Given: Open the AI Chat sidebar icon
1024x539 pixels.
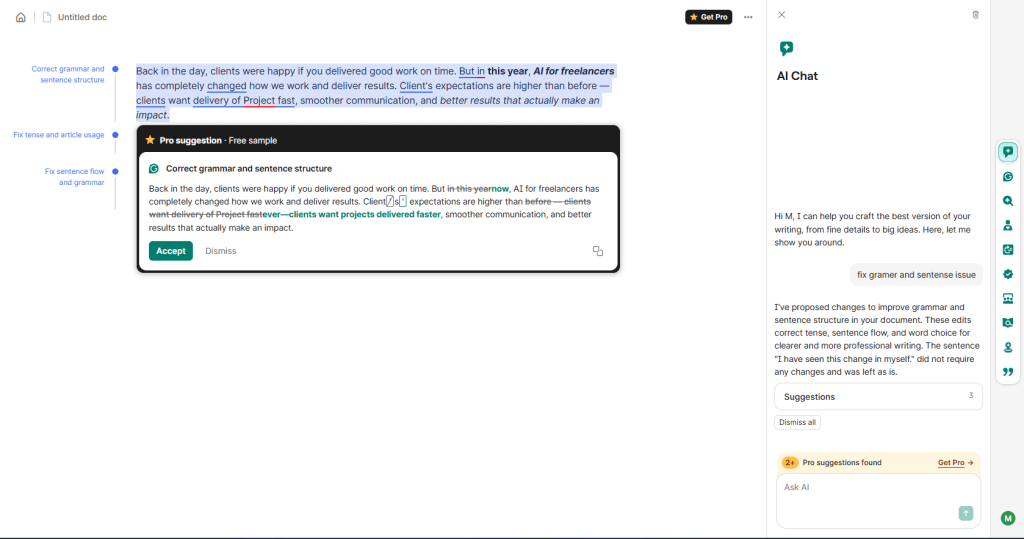Looking at the screenshot, I should (1008, 152).
